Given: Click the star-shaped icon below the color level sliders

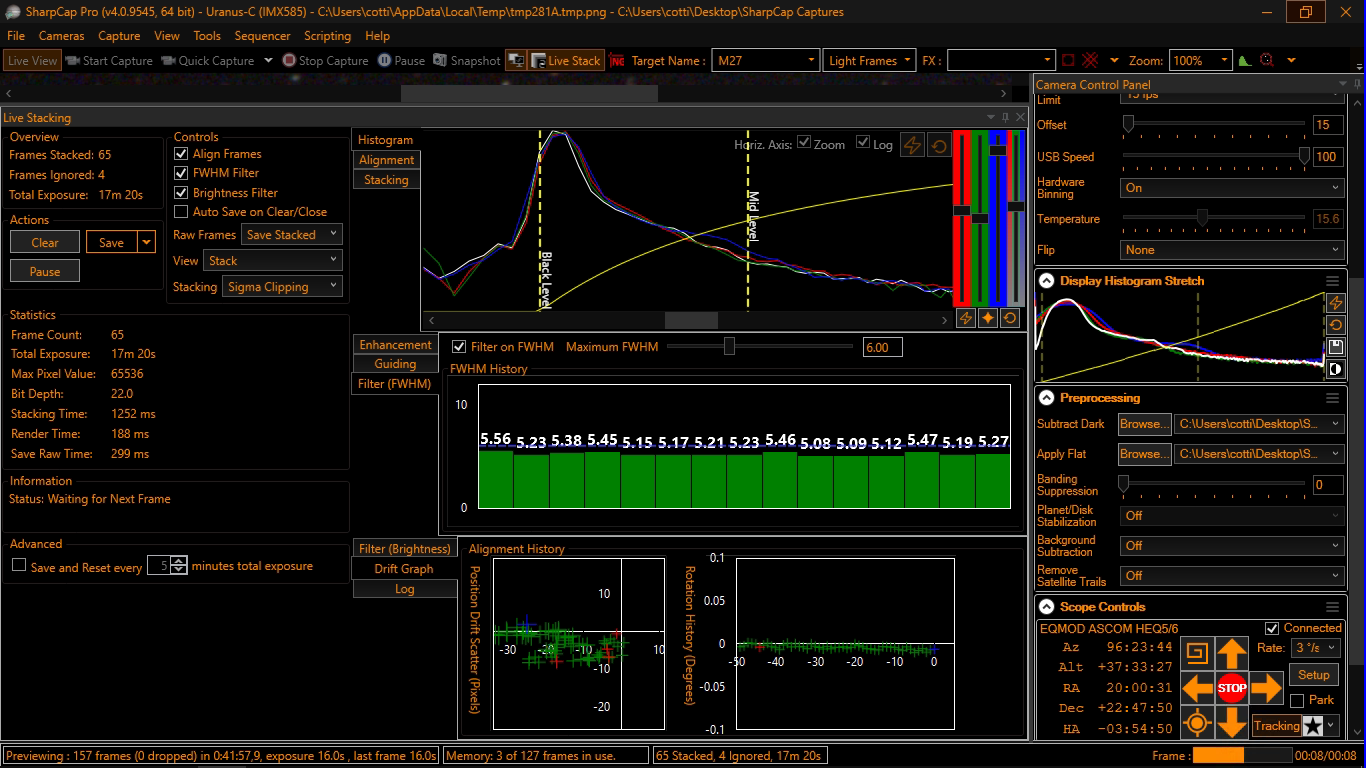Looking at the screenshot, I should pyautogui.click(x=988, y=318).
